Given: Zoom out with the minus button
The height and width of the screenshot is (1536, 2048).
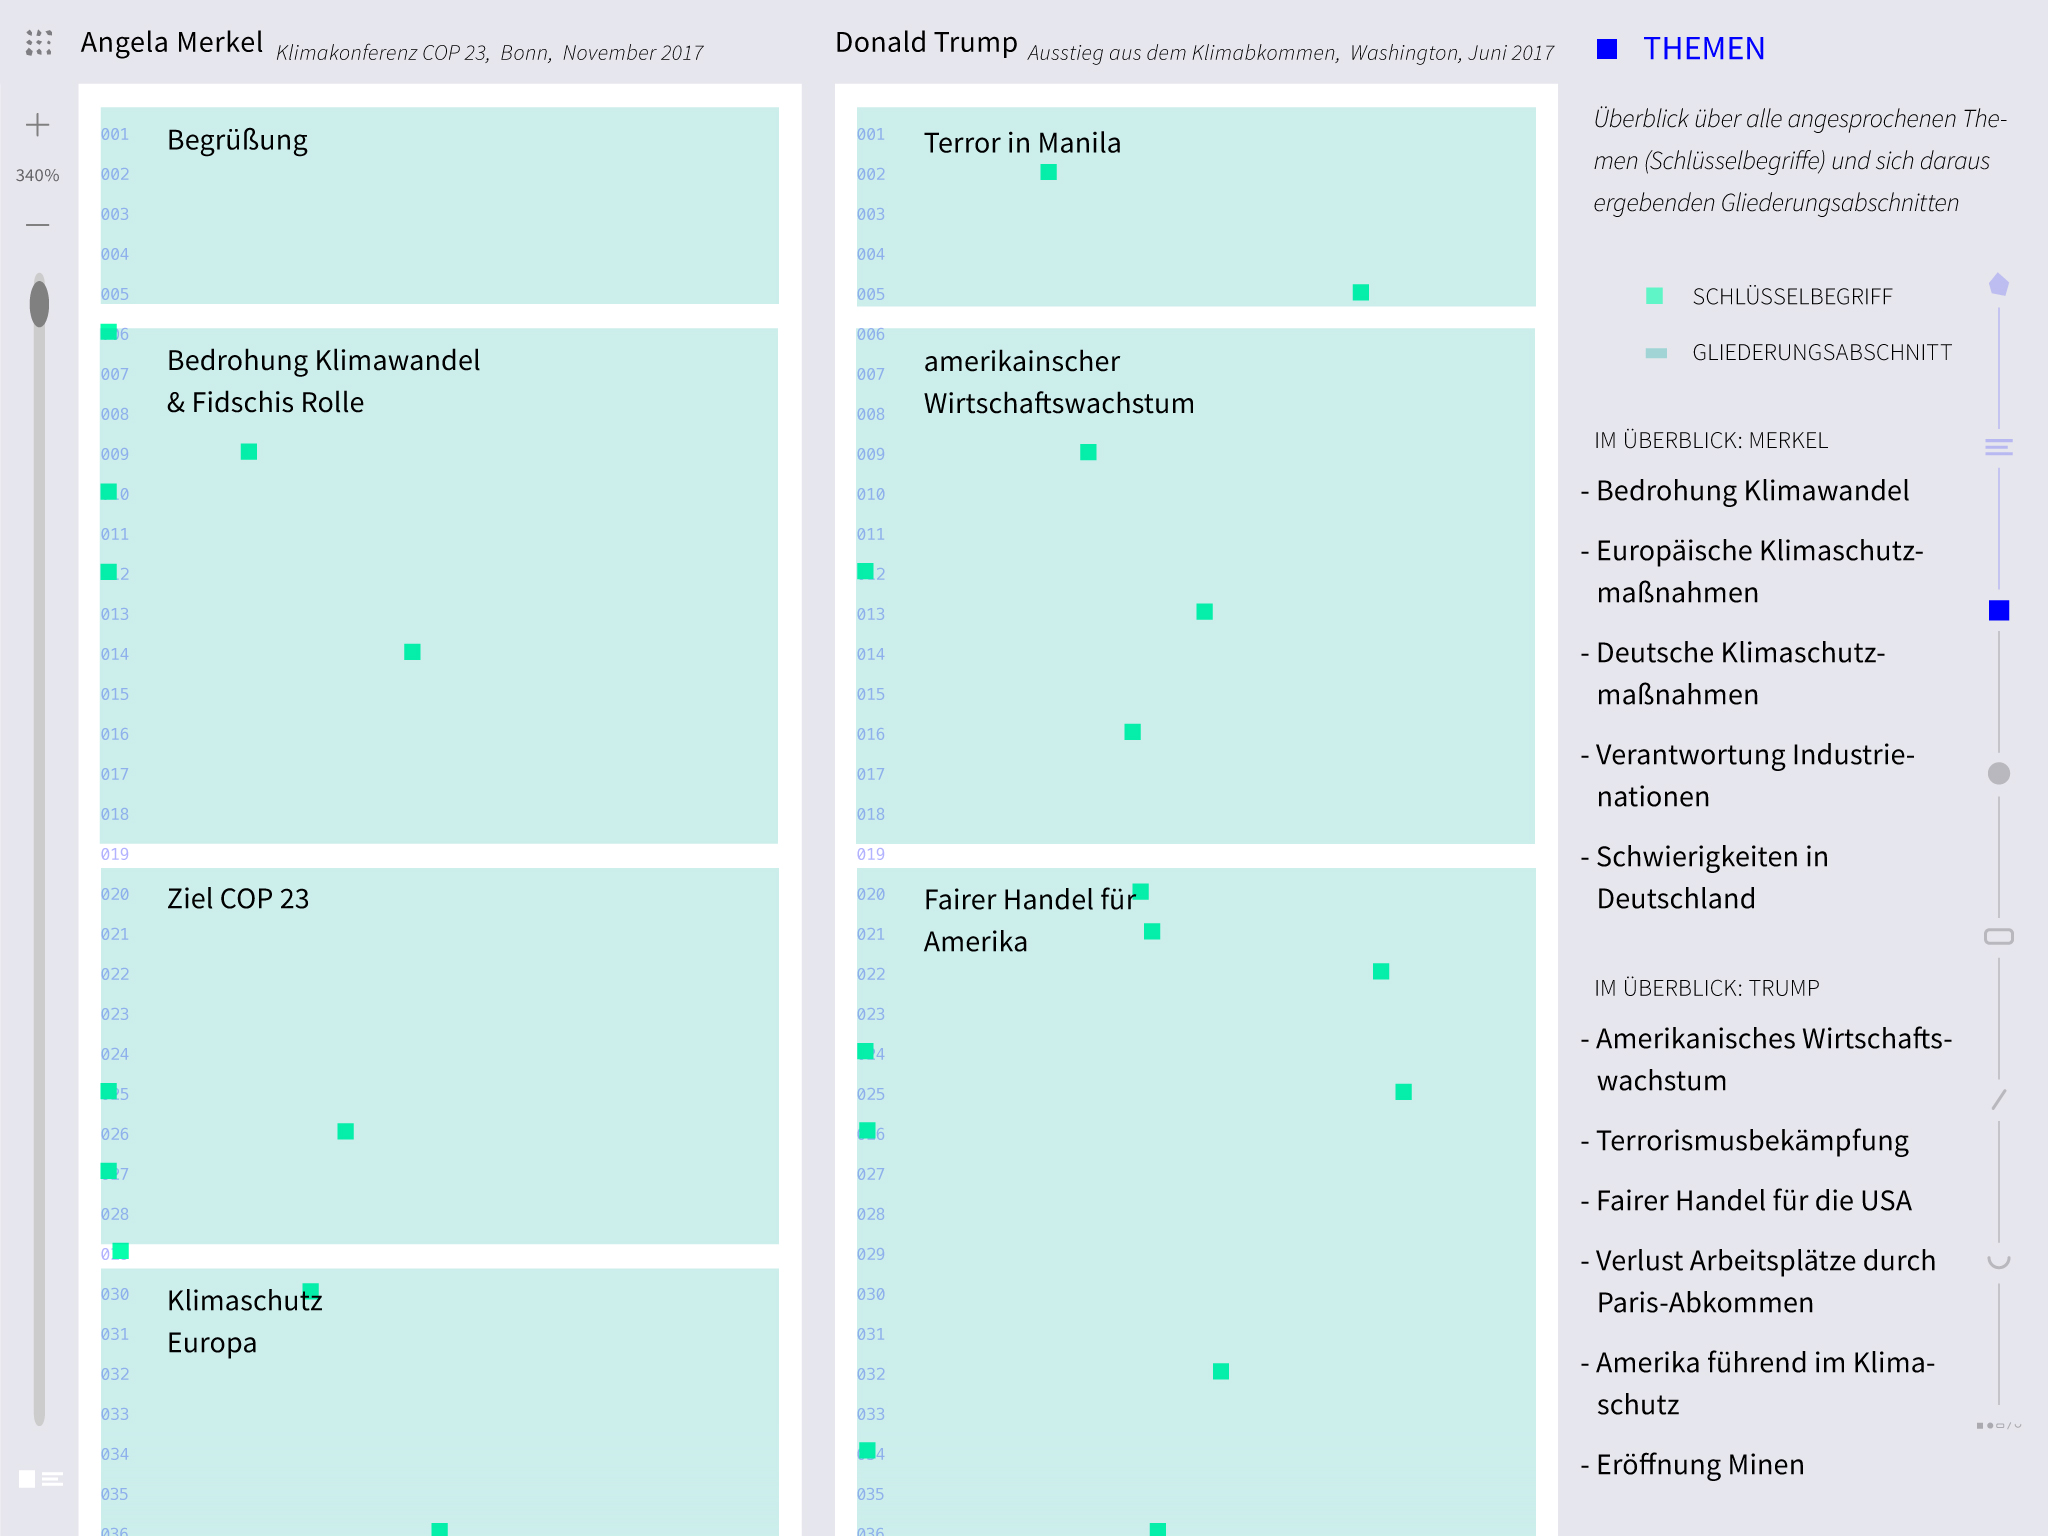Looking at the screenshot, I should coord(38,225).
